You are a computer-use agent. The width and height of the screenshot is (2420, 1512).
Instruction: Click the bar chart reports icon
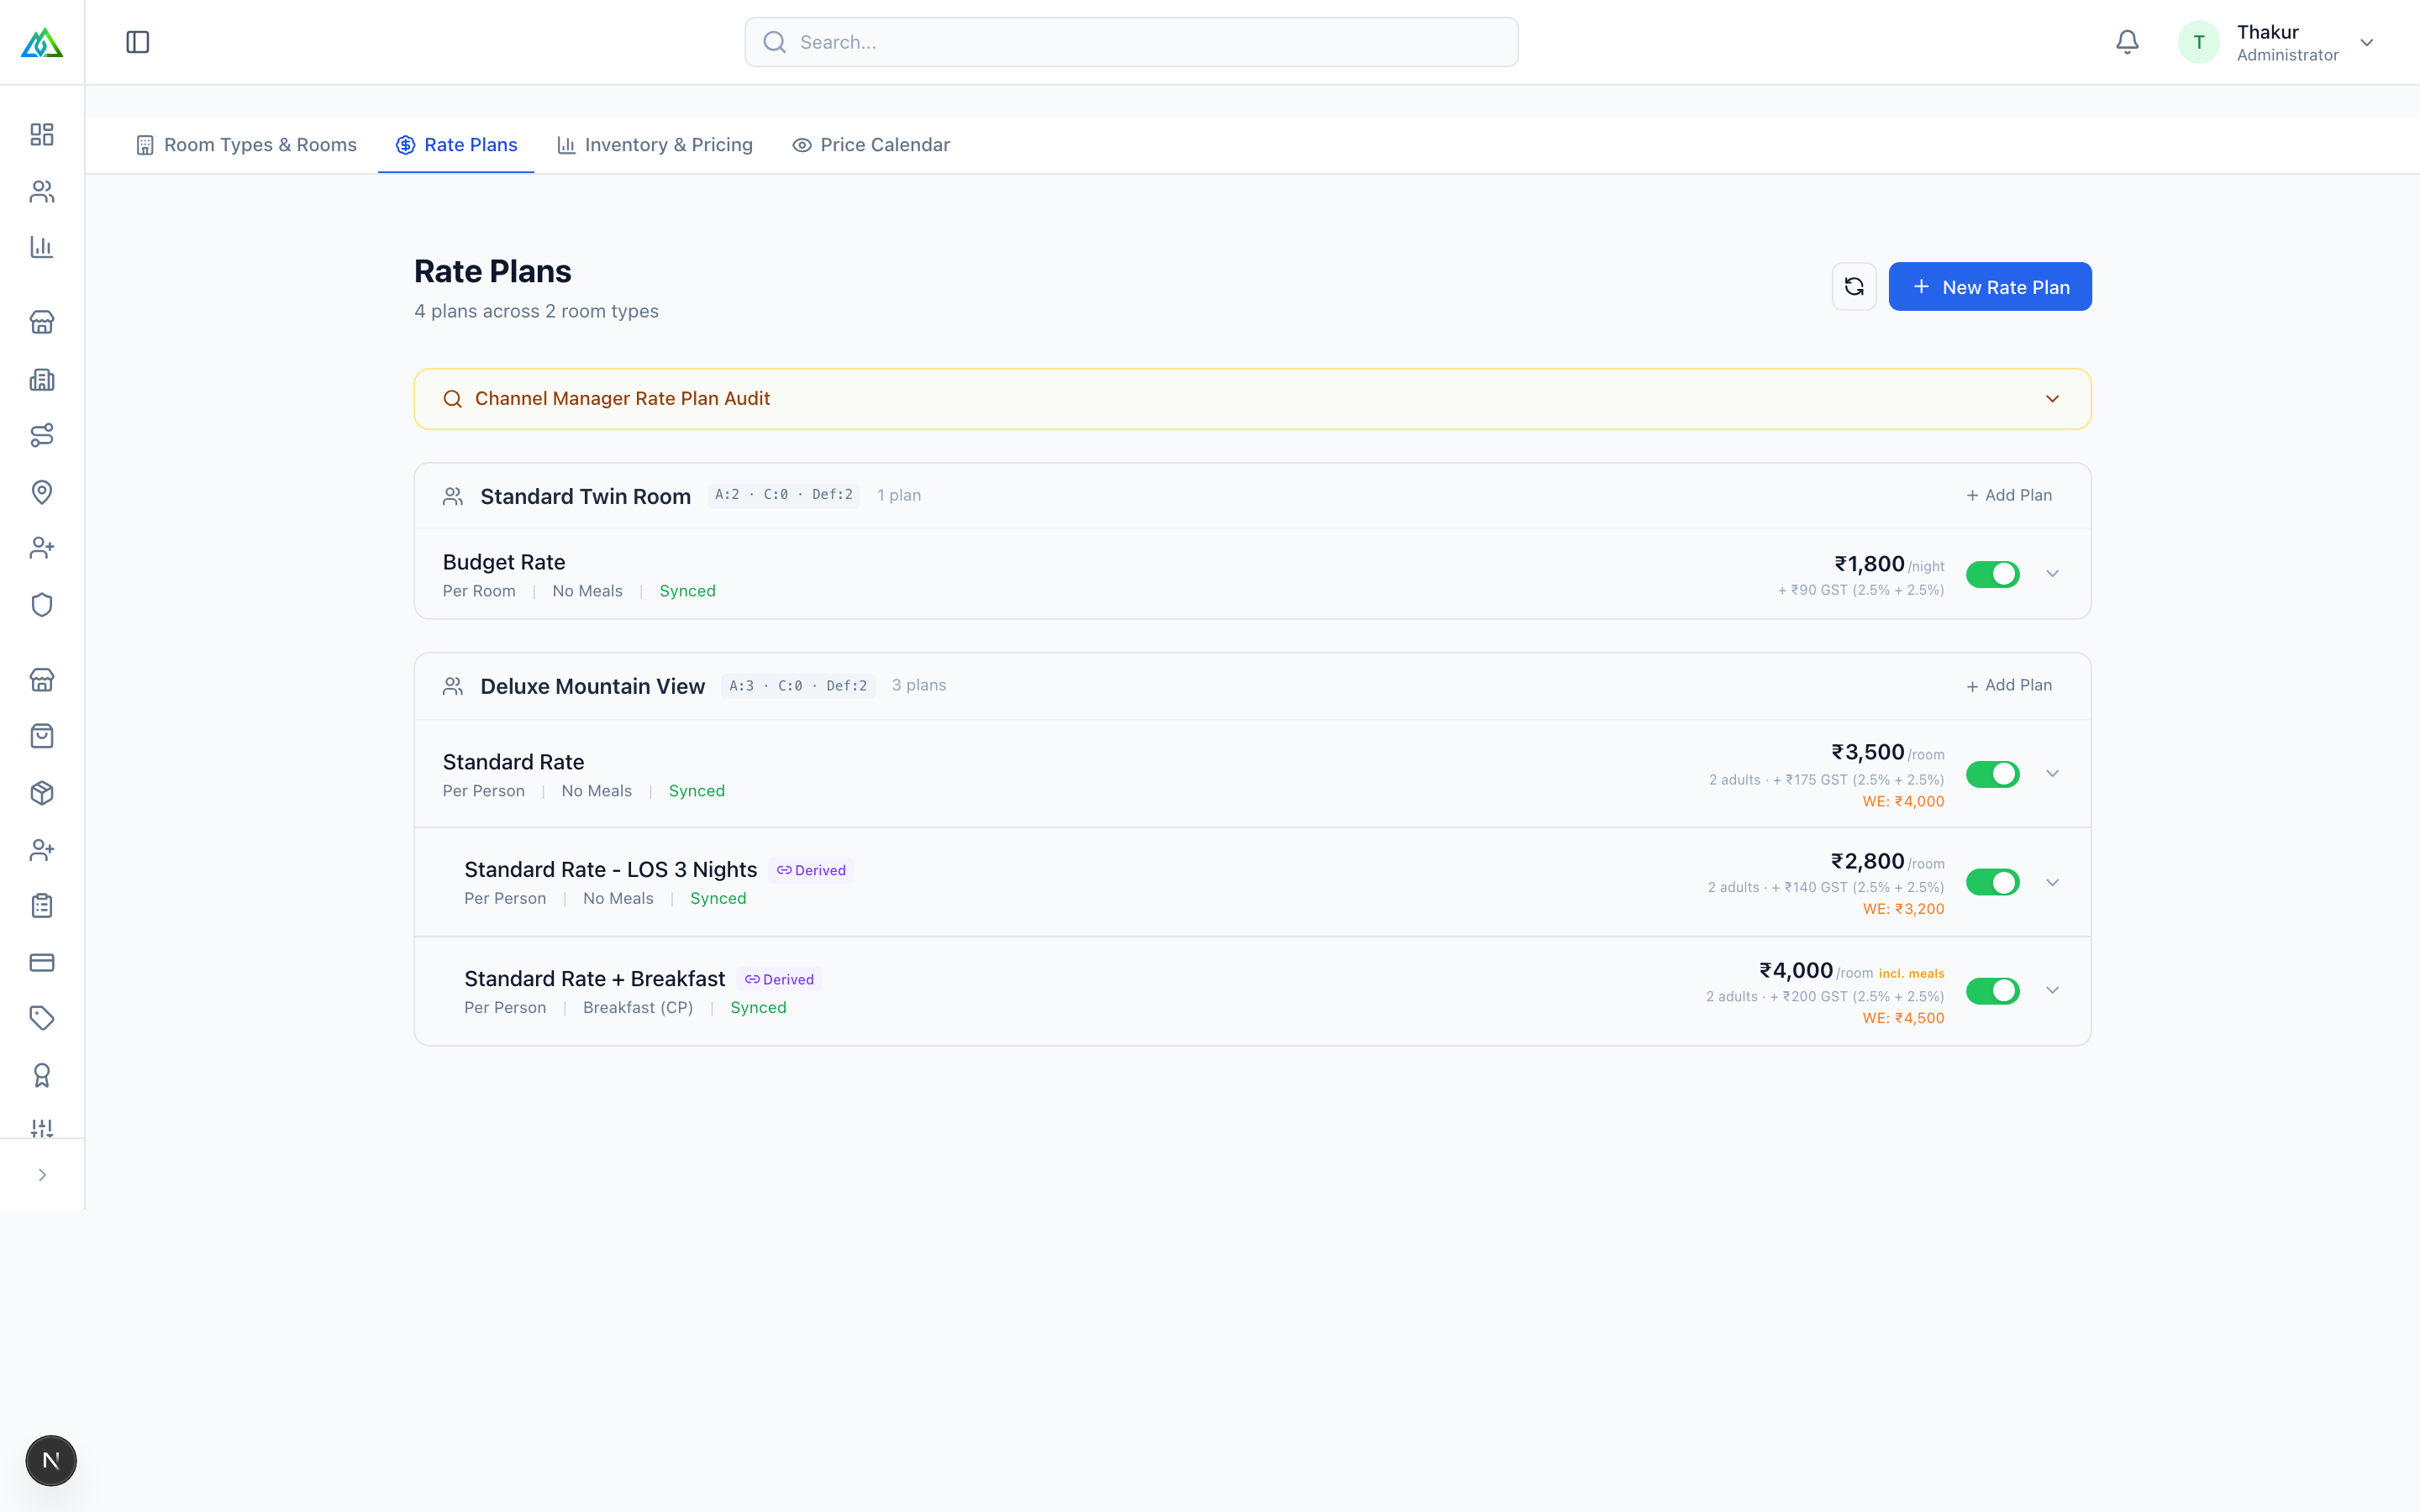click(42, 247)
